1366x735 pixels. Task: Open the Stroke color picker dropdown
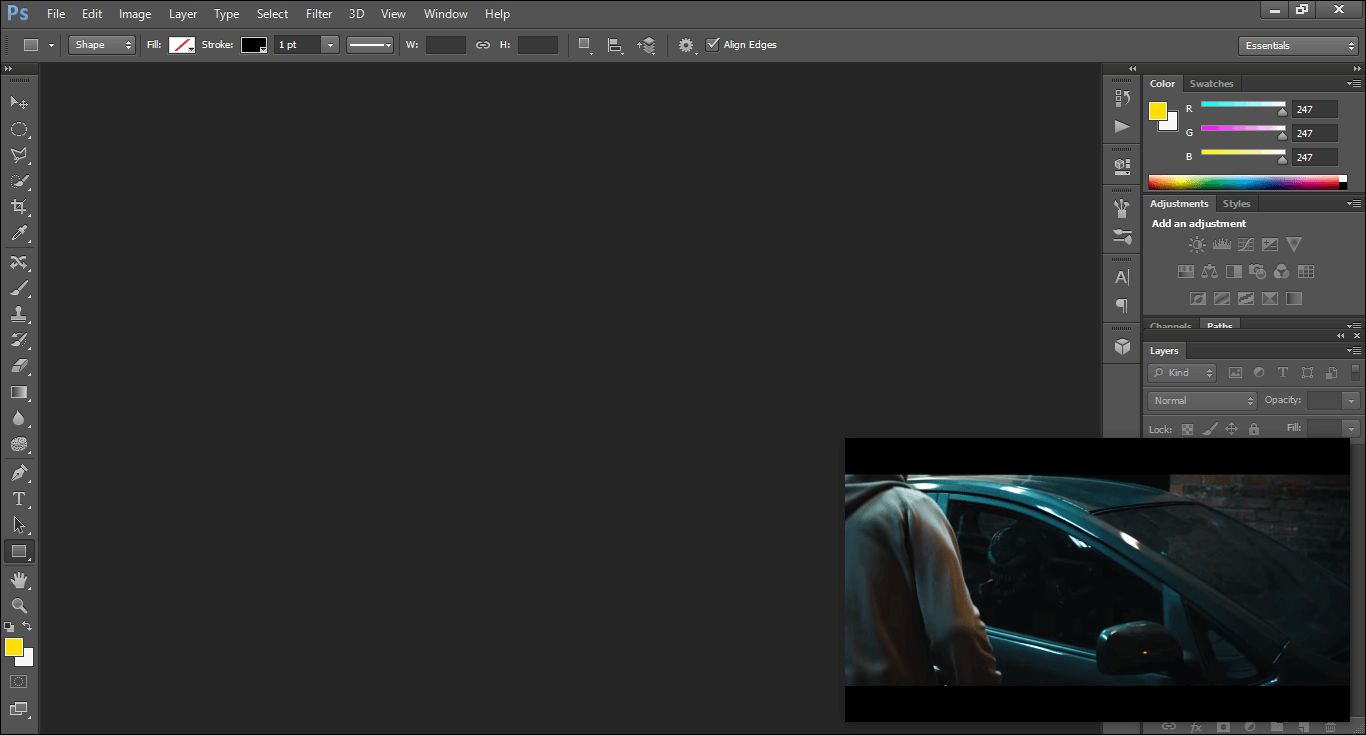pyautogui.click(x=254, y=45)
